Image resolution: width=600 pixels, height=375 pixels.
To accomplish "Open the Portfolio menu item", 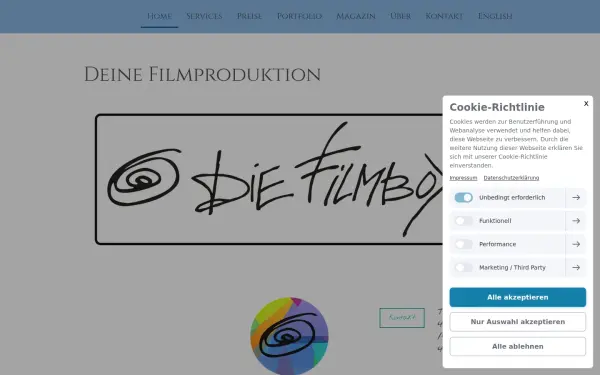I will click(299, 16).
